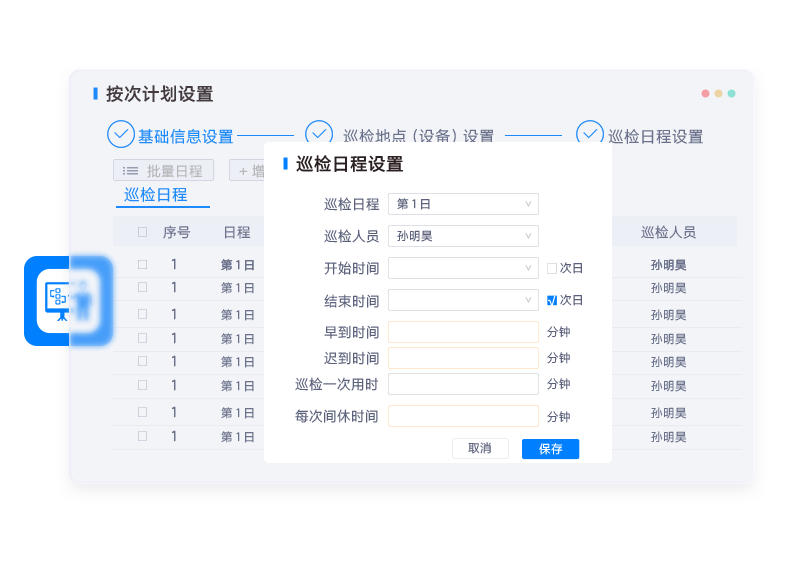Click the 早到时间 input field
The image size is (791, 567).
click(463, 332)
